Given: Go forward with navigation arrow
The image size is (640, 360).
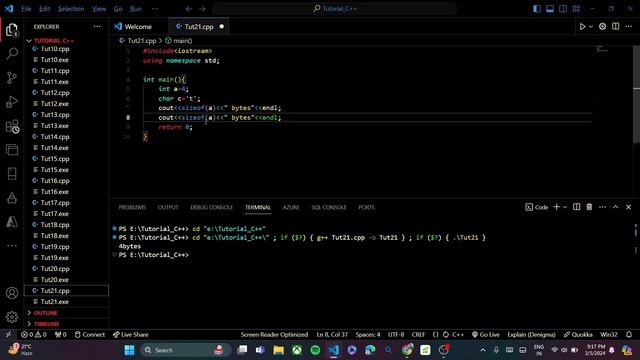Looking at the screenshot, I should click(202, 9).
